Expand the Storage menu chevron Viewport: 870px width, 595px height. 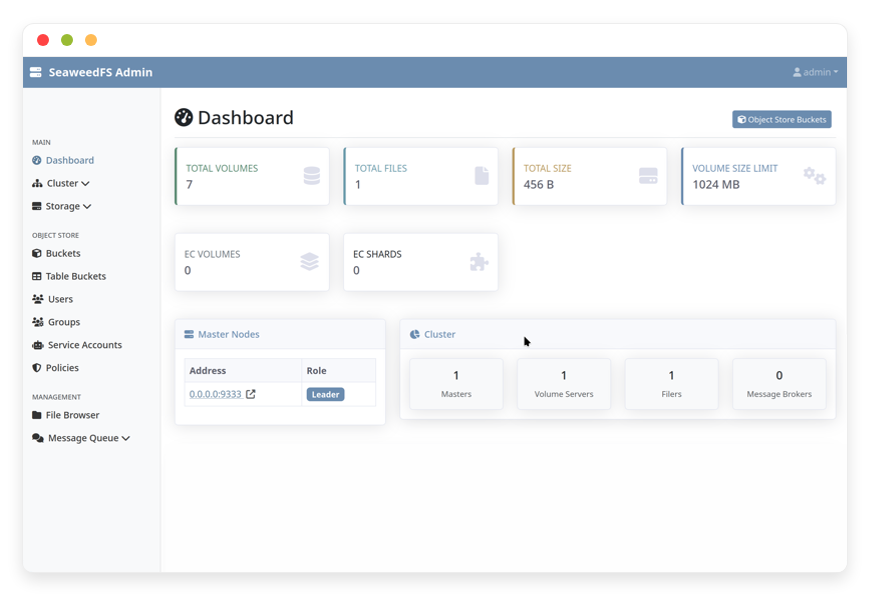coord(87,206)
